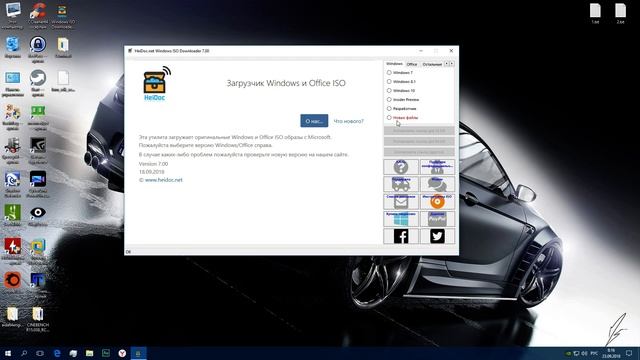Screen dimensions: 640x360
Task: Click the second greyed-out copy link button
Action: coord(419,141)
